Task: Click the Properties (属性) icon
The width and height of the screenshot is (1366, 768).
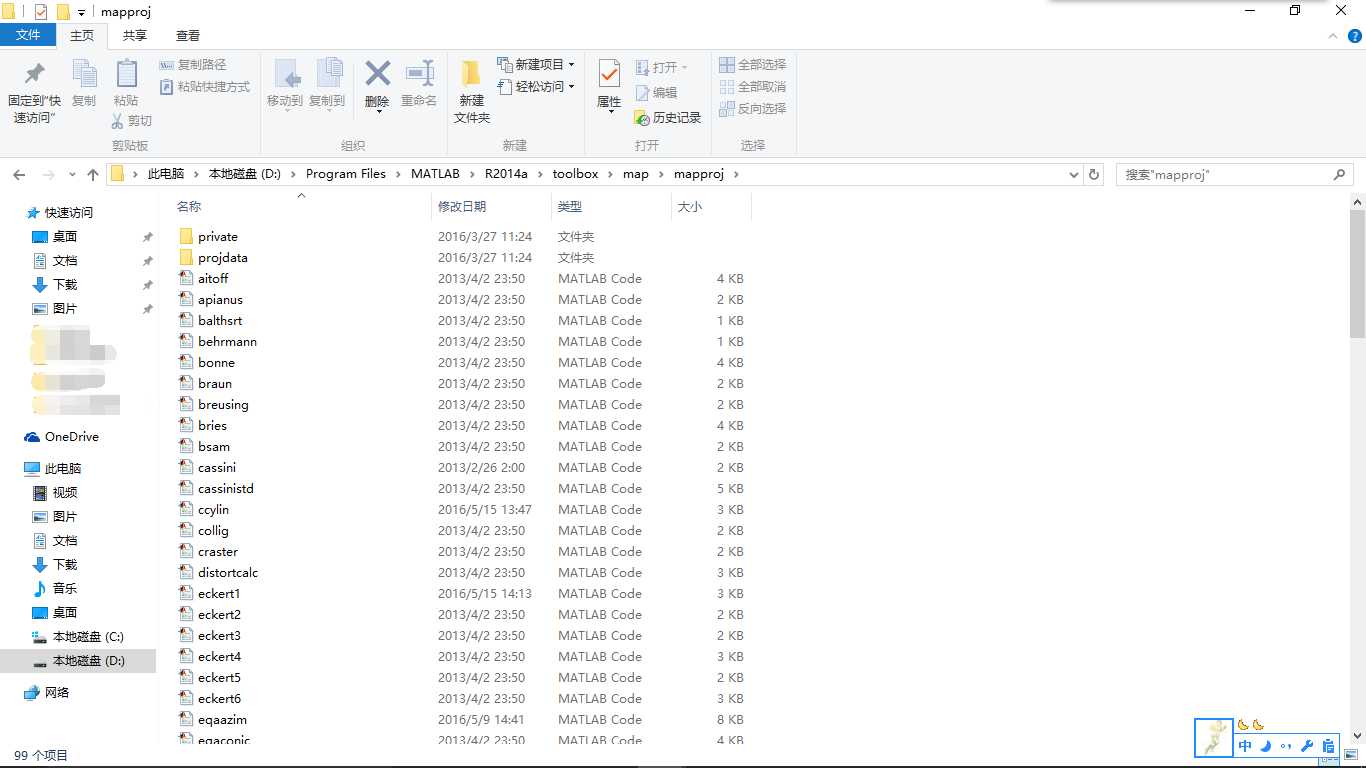Action: 609,73
